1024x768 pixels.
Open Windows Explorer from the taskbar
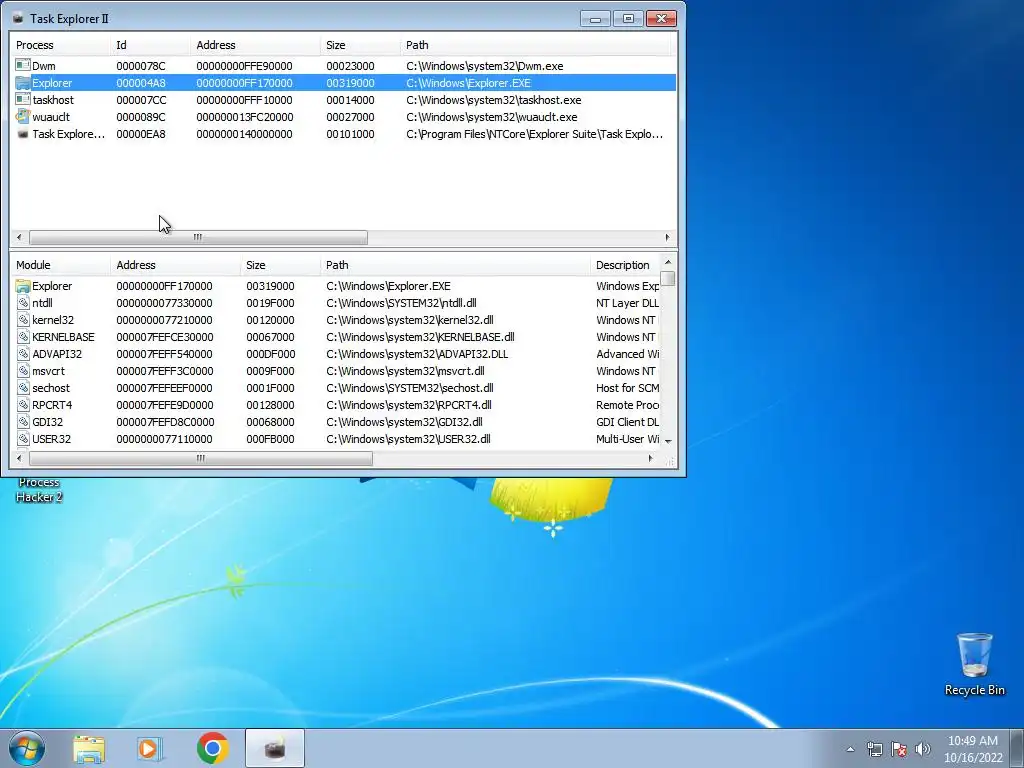point(89,748)
